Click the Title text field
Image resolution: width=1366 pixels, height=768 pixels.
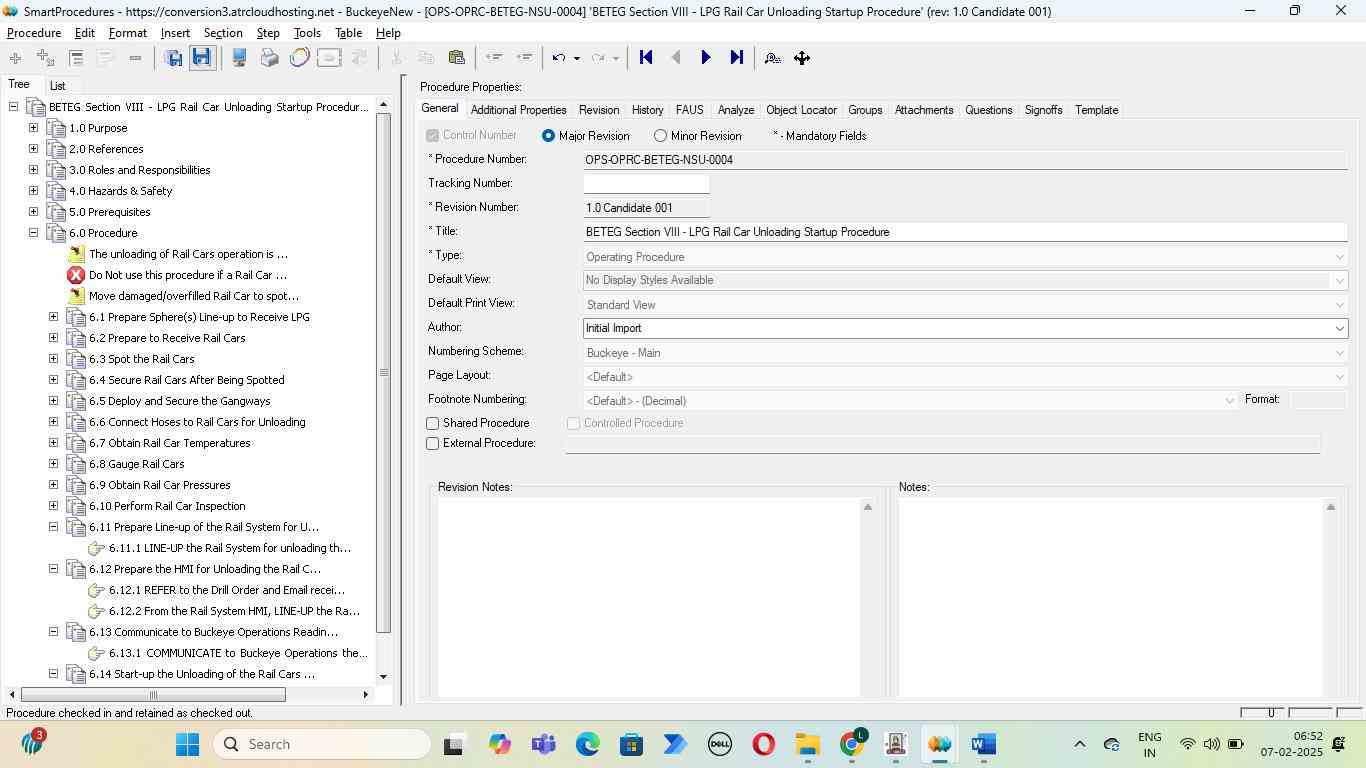click(965, 232)
